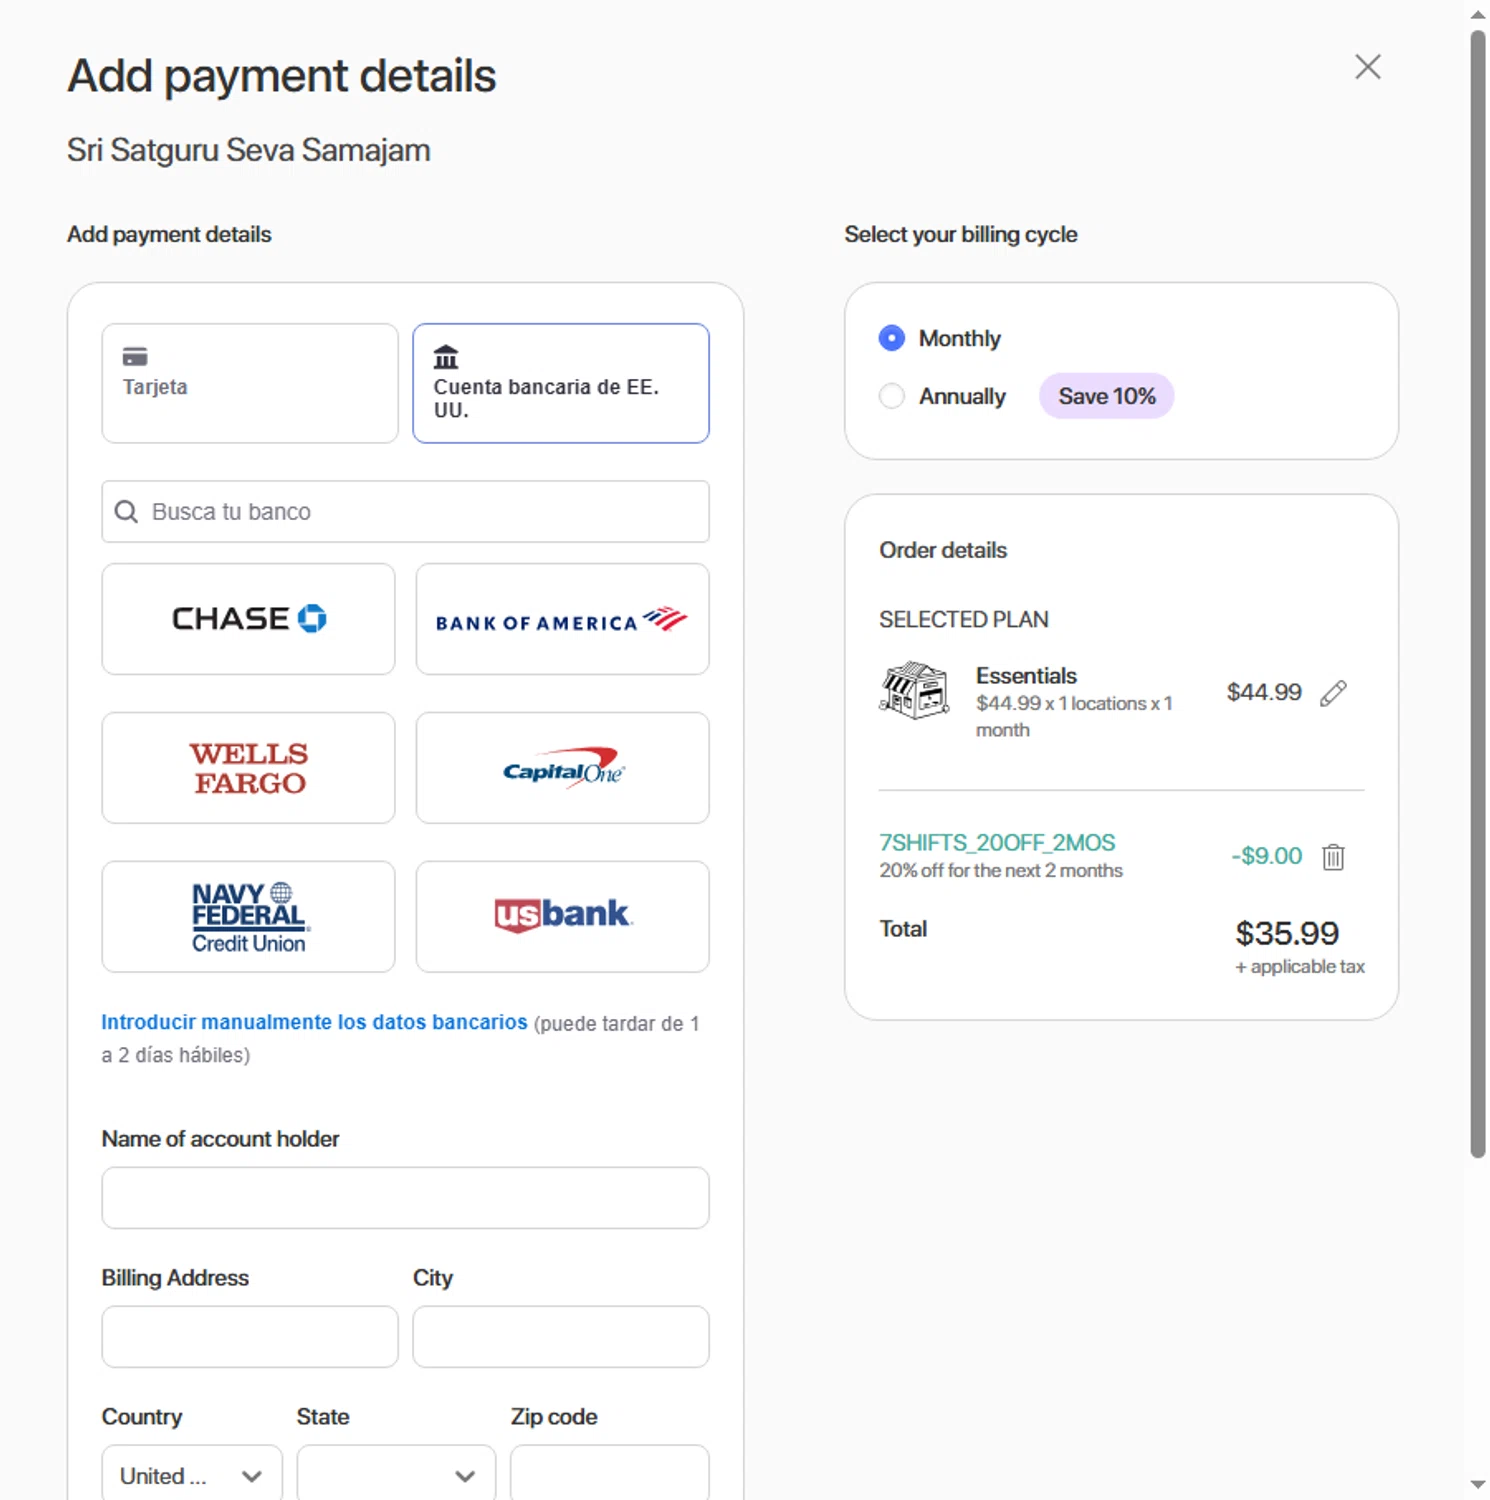Click the scrollbar up arrow

[1478, 14]
